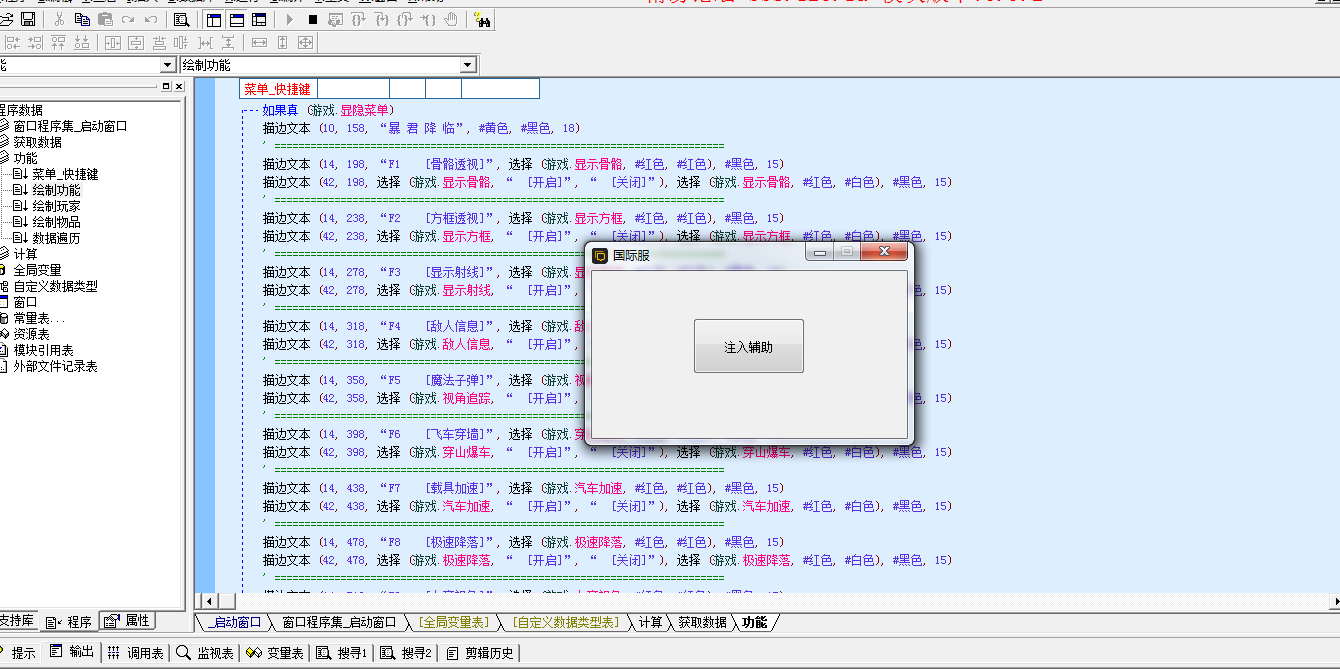This screenshot has height=669, width=1340.
Task: Click the Cut scissors icon
Action: click(x=59, y=19)
